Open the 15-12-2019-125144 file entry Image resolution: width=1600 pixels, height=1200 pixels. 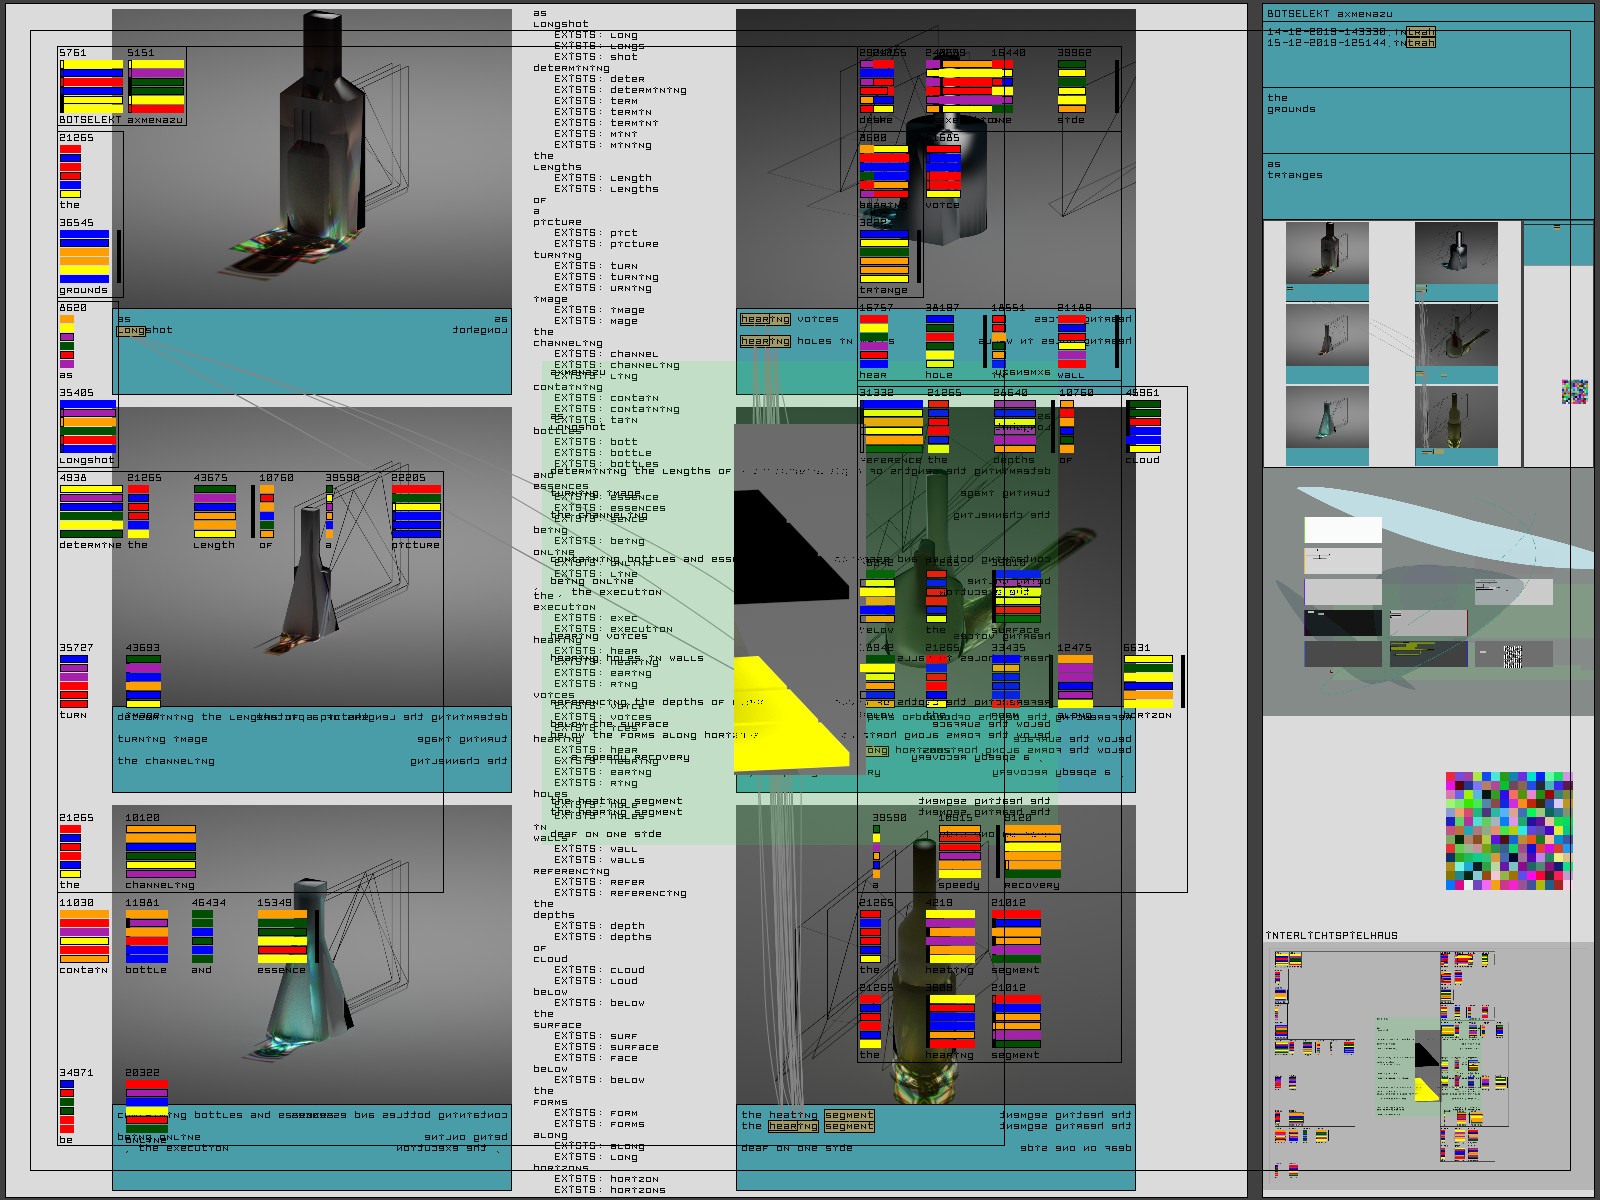click(1350, 43)
